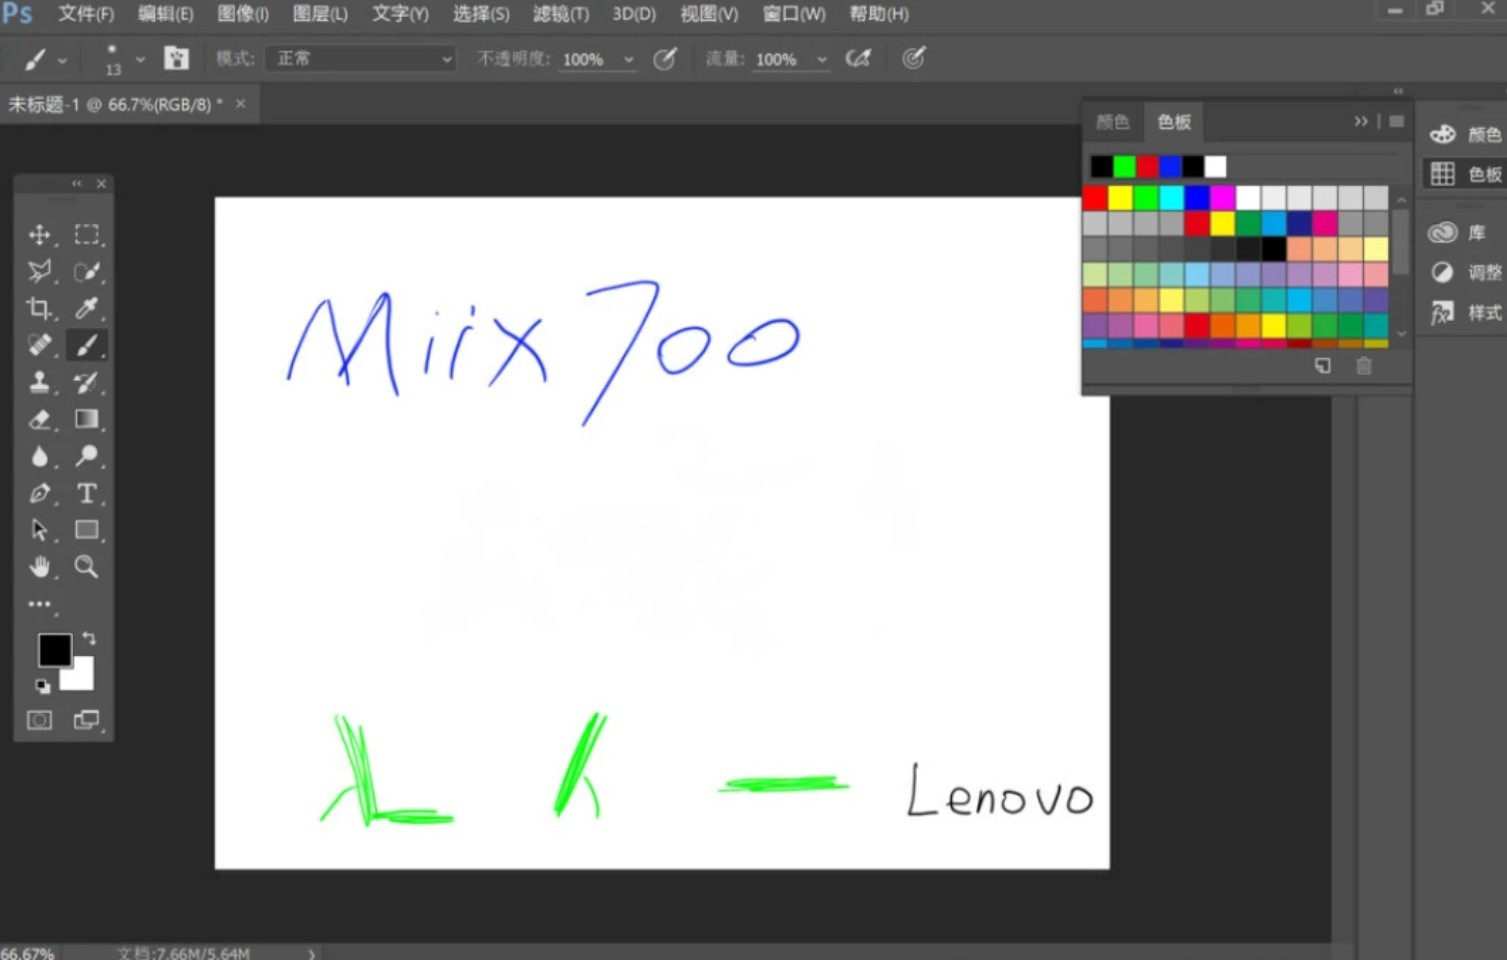
Task: Select the Pen tool
Action: click(x=39, y=493)
